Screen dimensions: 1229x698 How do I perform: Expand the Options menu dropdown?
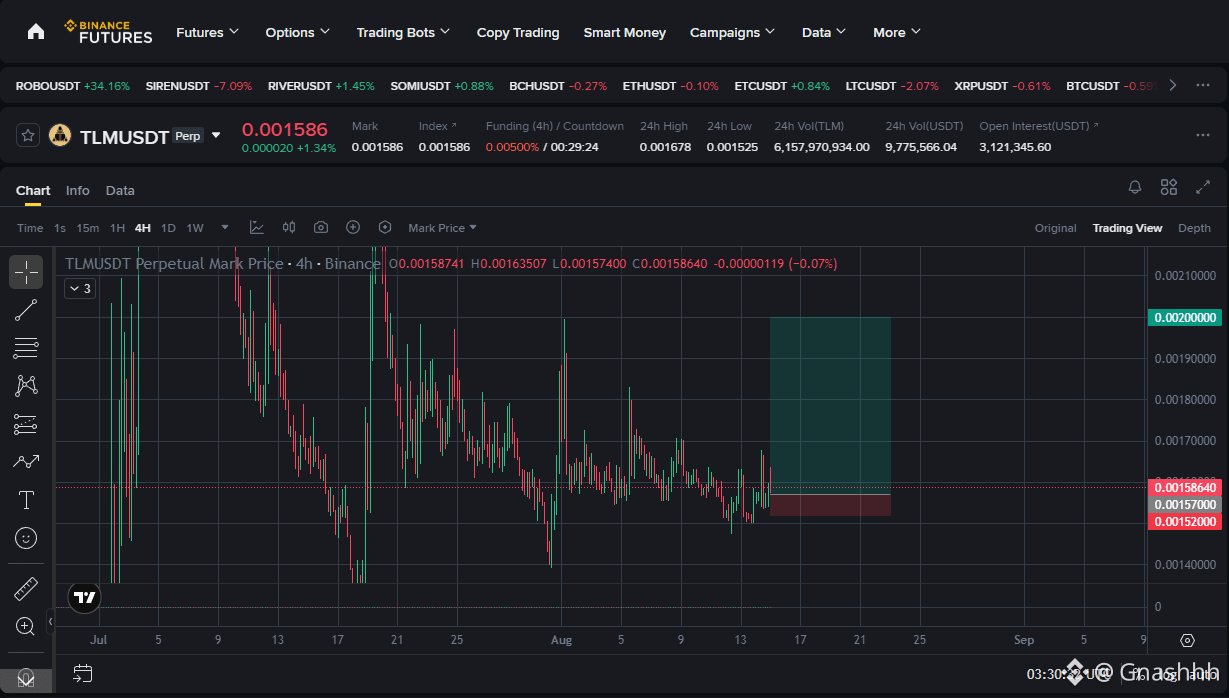(298, 32)
